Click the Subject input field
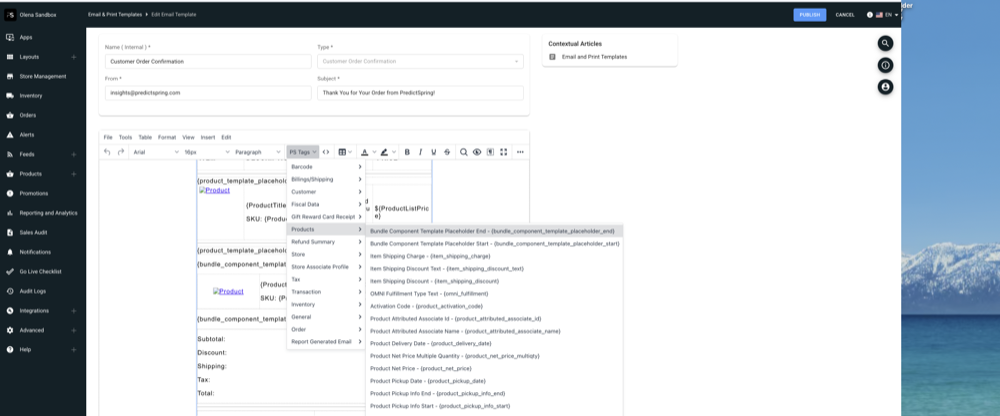 (420, 93)
